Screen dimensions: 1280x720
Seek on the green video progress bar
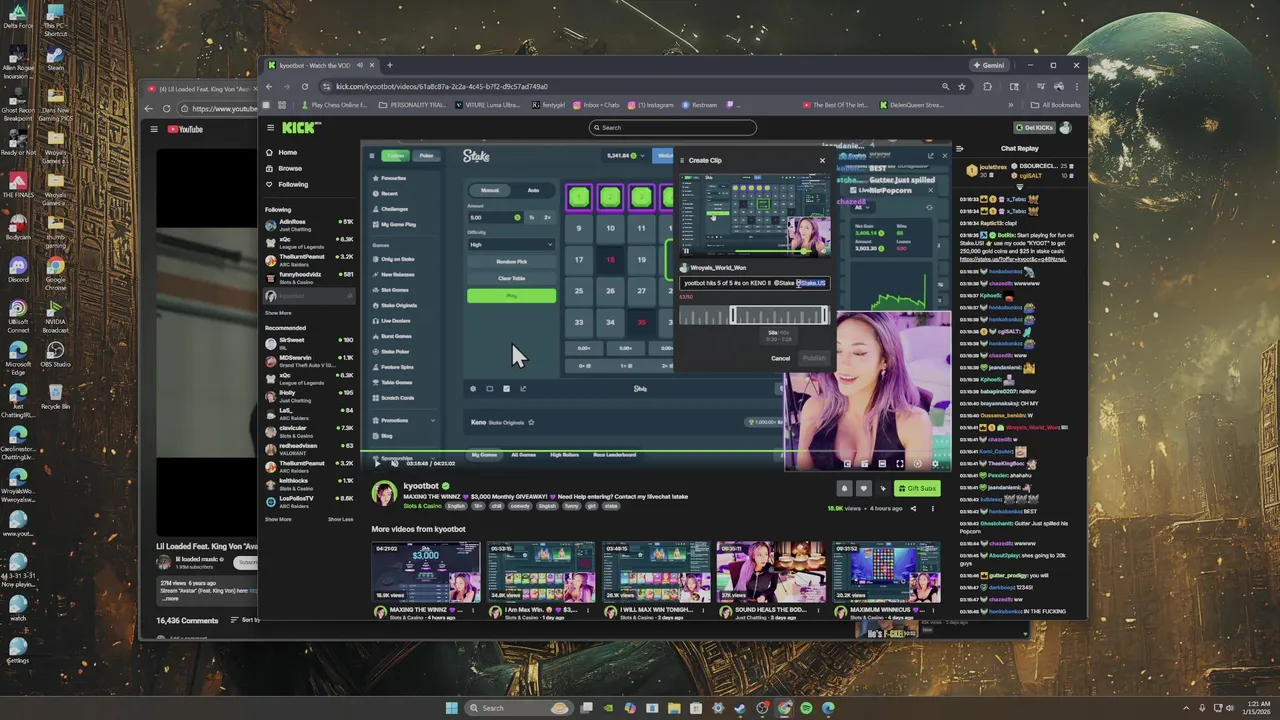click(x=655, y=452)
